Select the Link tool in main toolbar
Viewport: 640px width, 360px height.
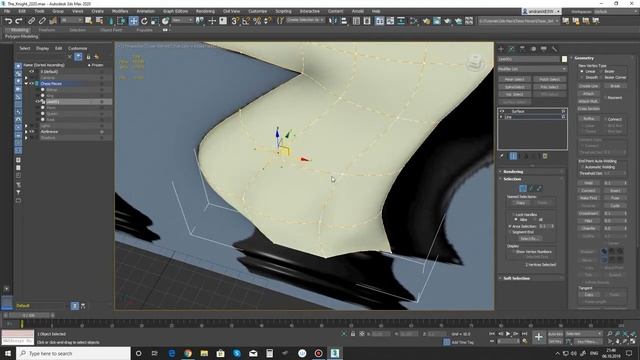(x=31, y=21)
